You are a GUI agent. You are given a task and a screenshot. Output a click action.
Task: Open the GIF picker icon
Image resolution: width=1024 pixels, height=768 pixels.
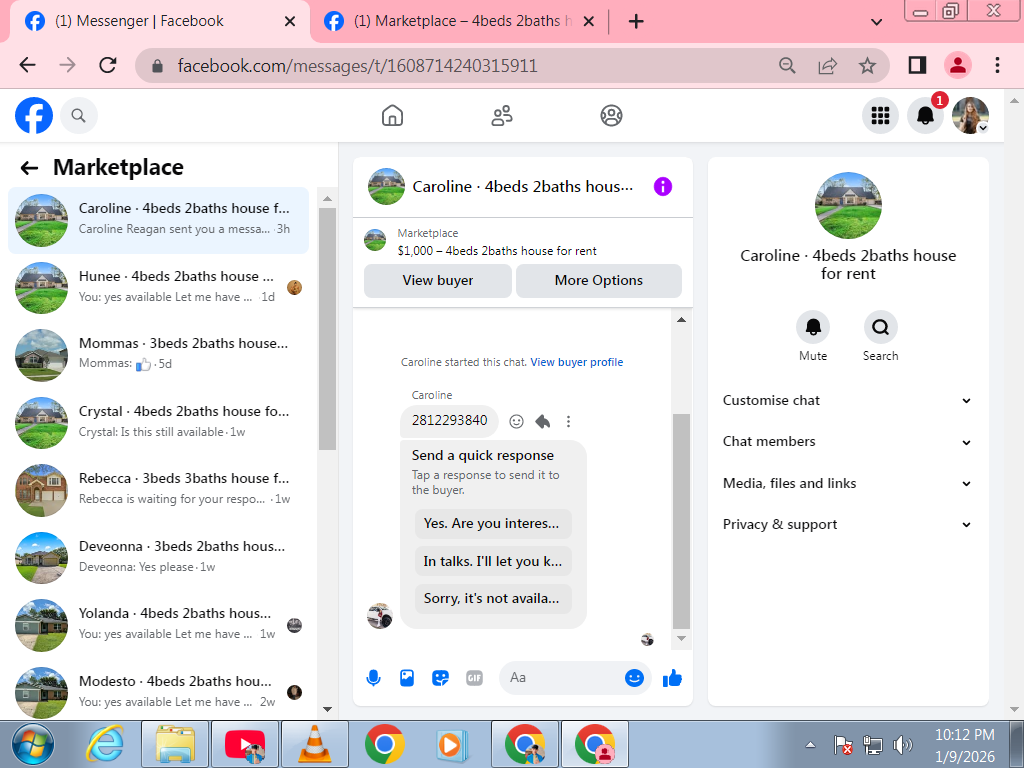pos(474,678)
